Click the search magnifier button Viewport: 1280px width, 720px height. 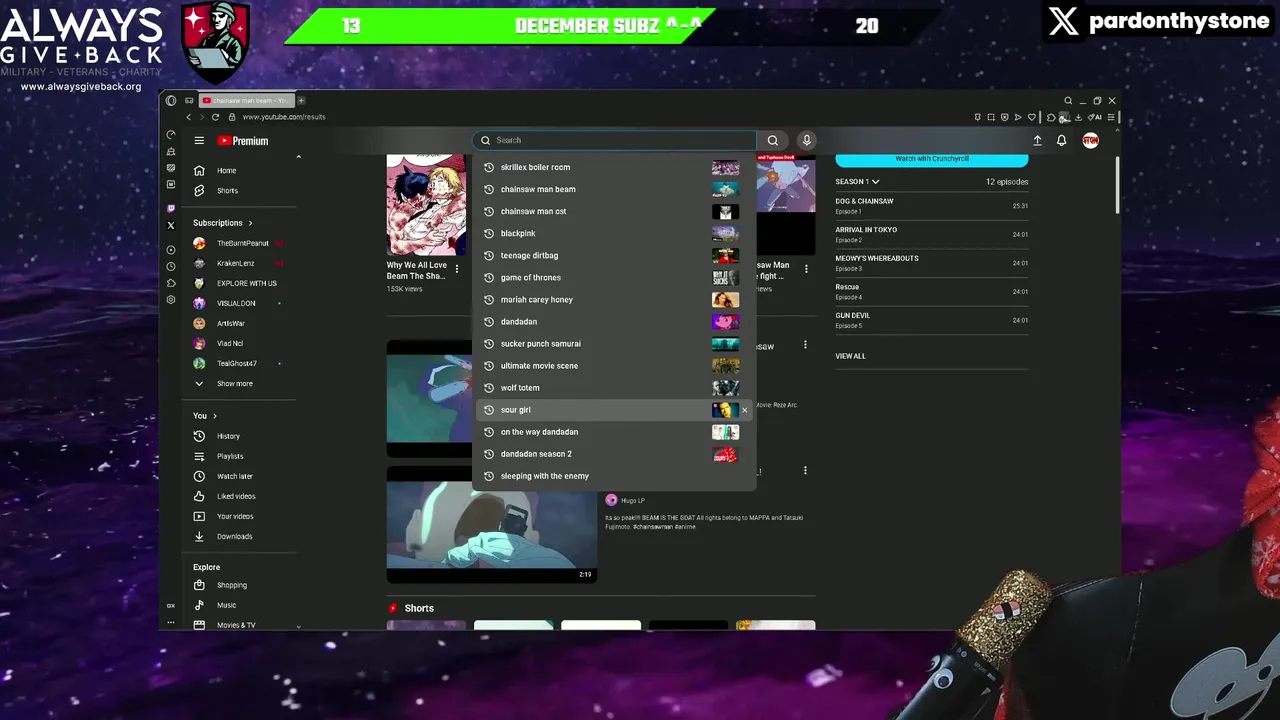pyautogui.click(x=772, y=141)
